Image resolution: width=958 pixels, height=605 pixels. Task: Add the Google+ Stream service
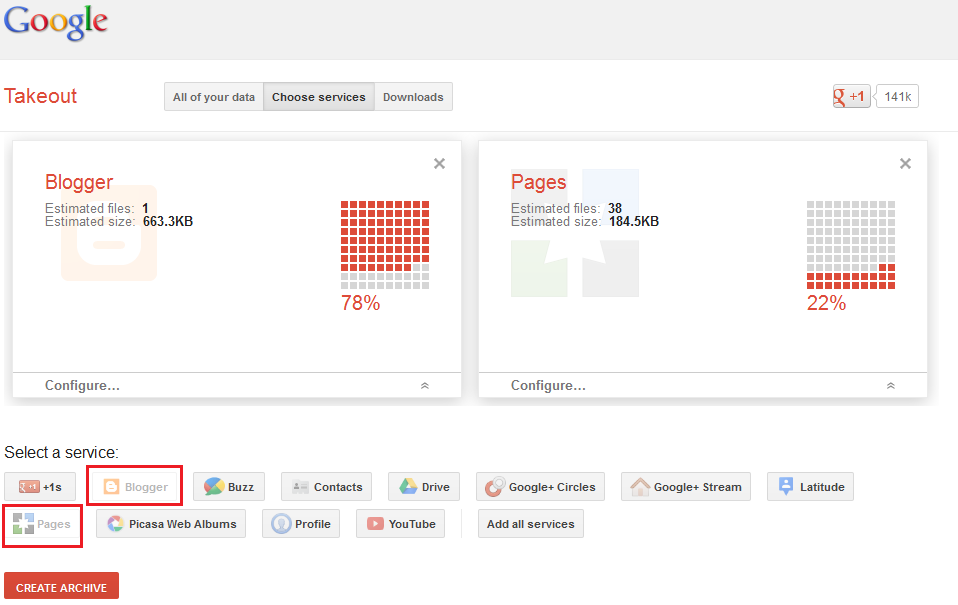click(x=686, y=486)
